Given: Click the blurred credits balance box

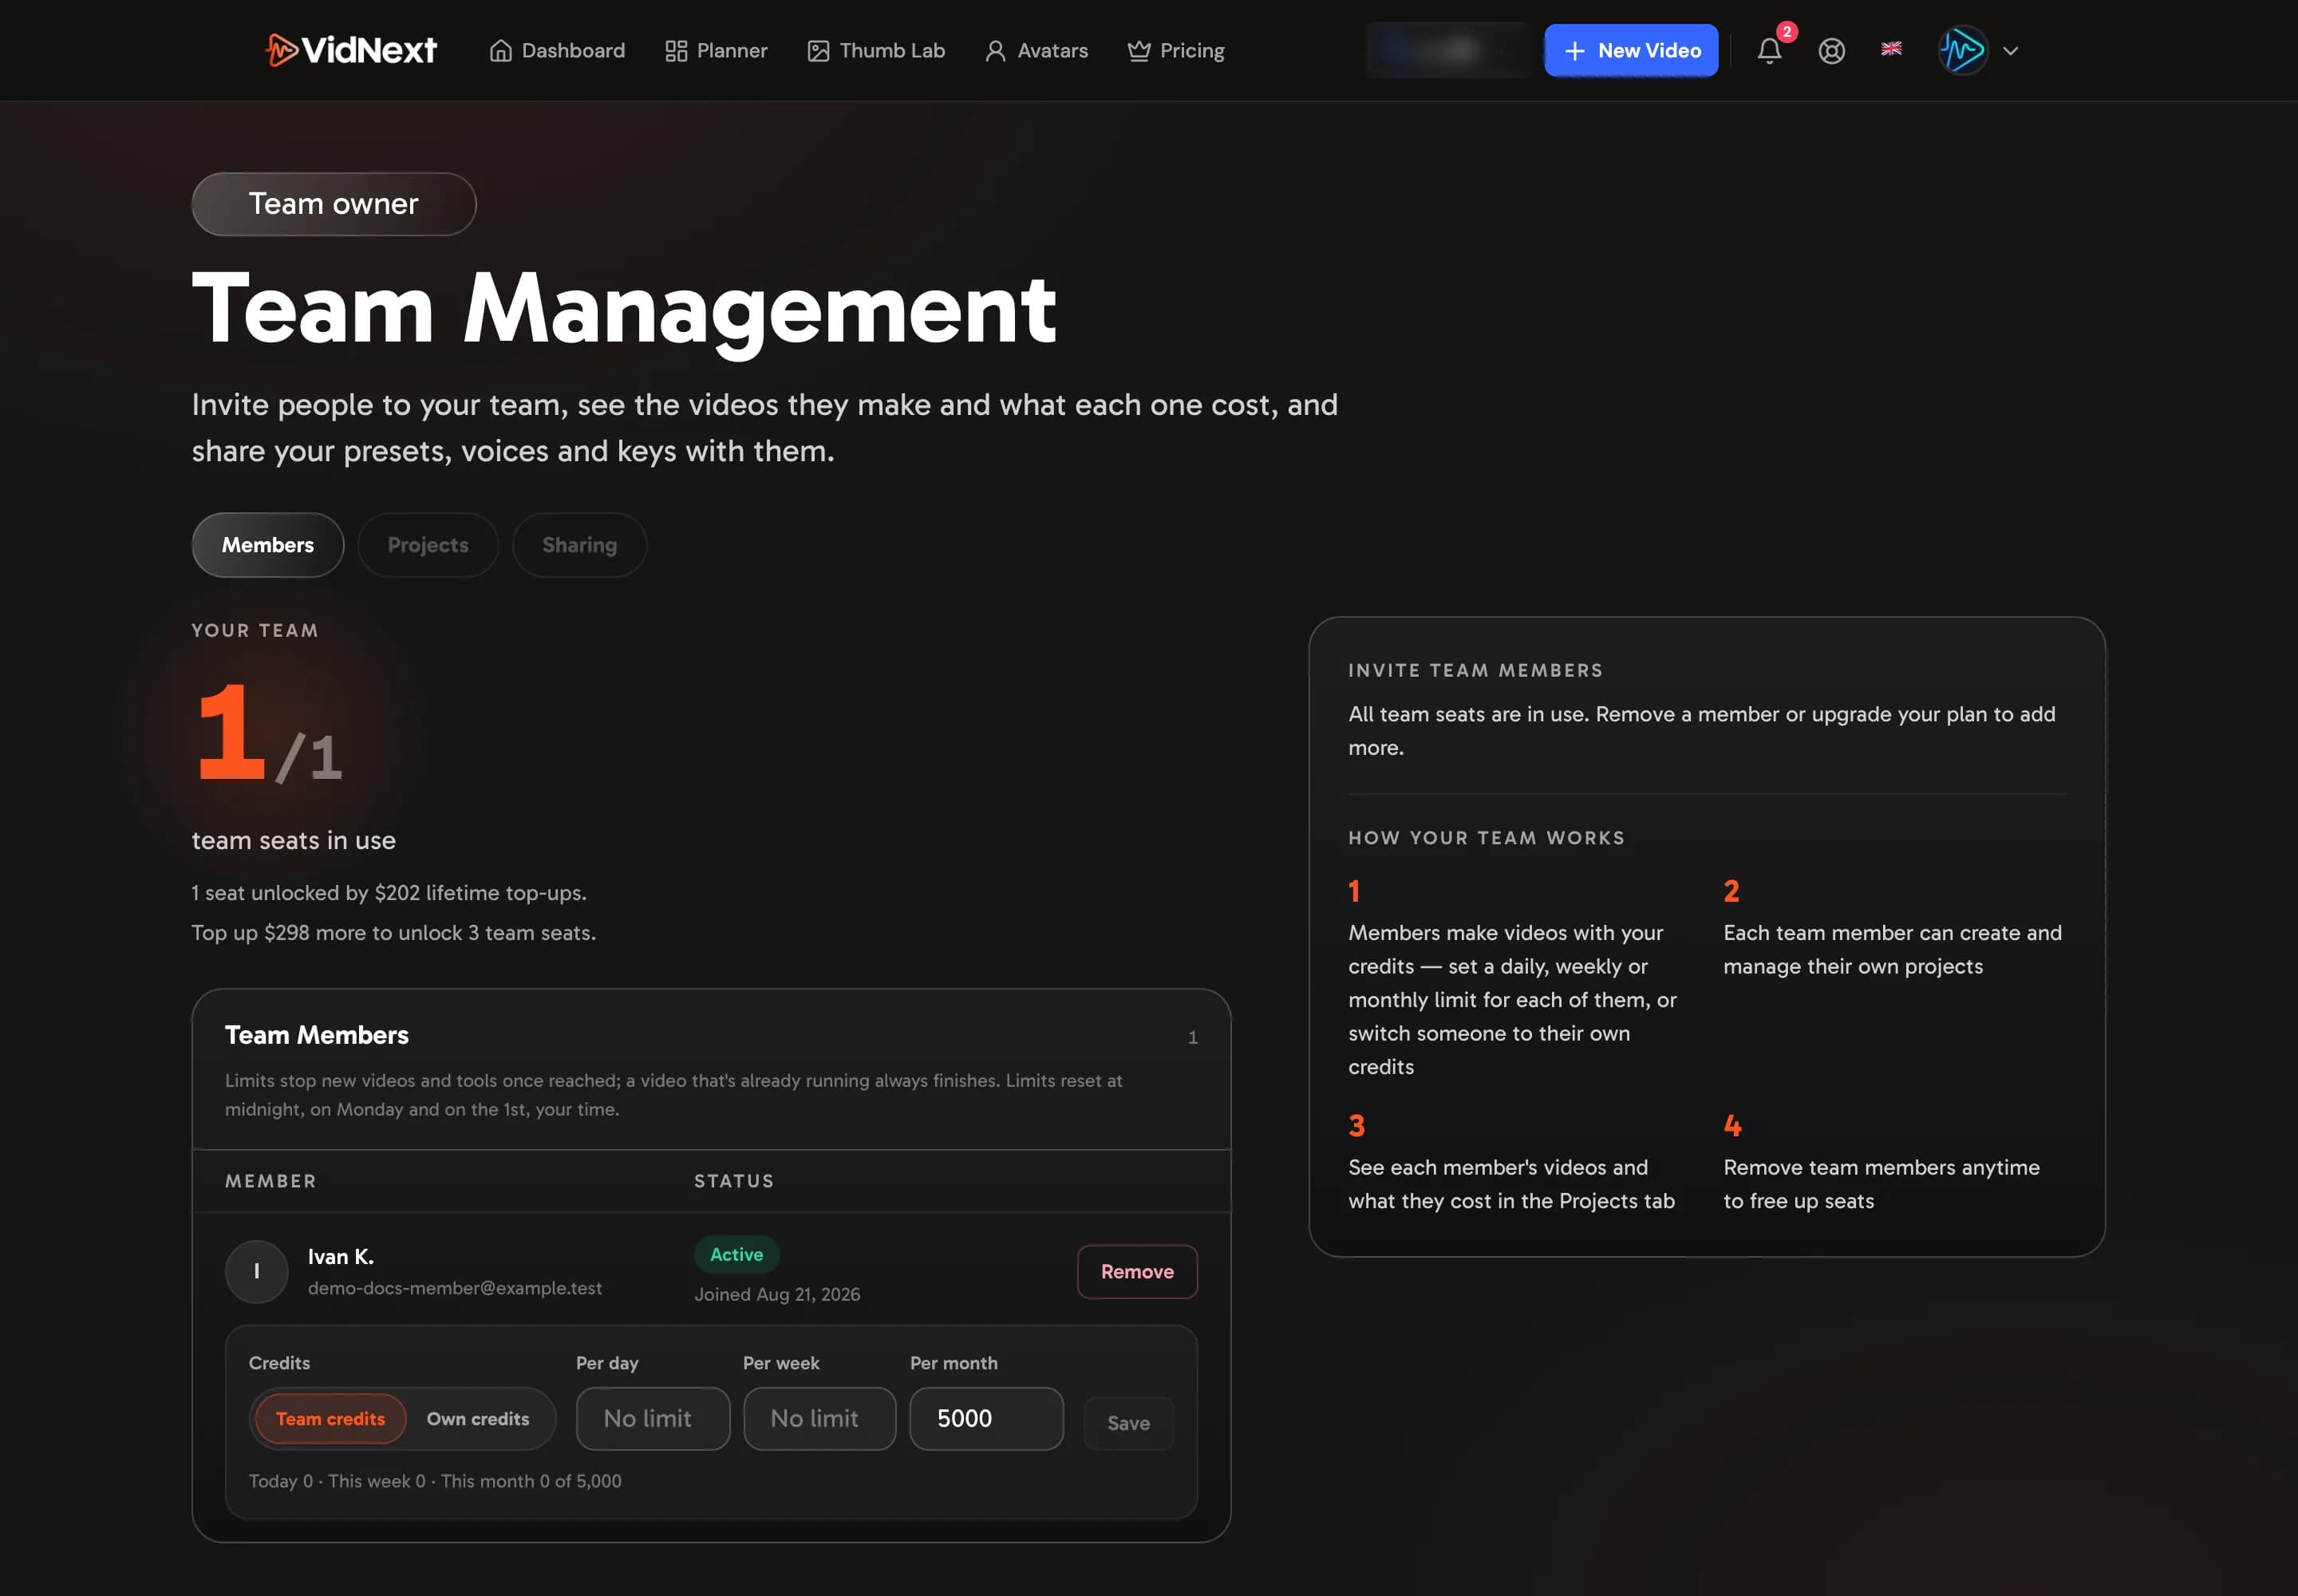Looking at the screenshot, I should click(1448, 50).
